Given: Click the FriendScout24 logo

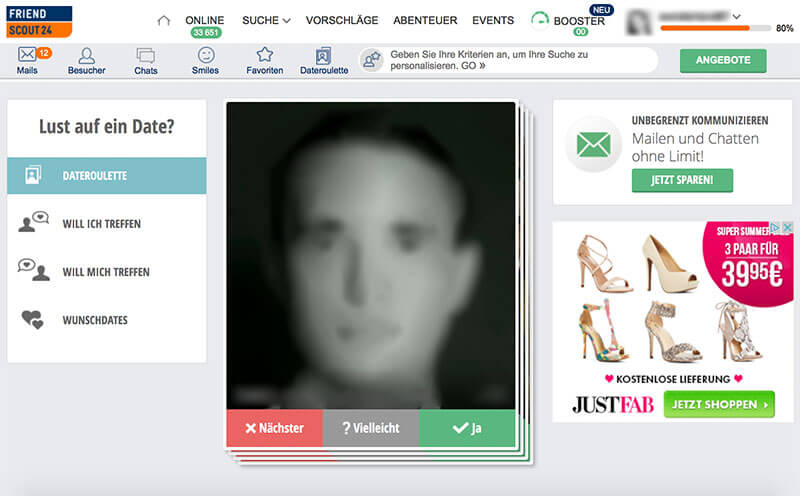Looking at the screenshot, I should 37,21.
